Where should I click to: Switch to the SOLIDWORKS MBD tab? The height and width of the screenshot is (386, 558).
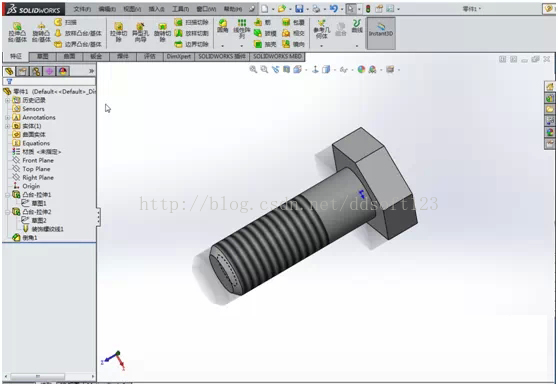[x=277, y=57]
